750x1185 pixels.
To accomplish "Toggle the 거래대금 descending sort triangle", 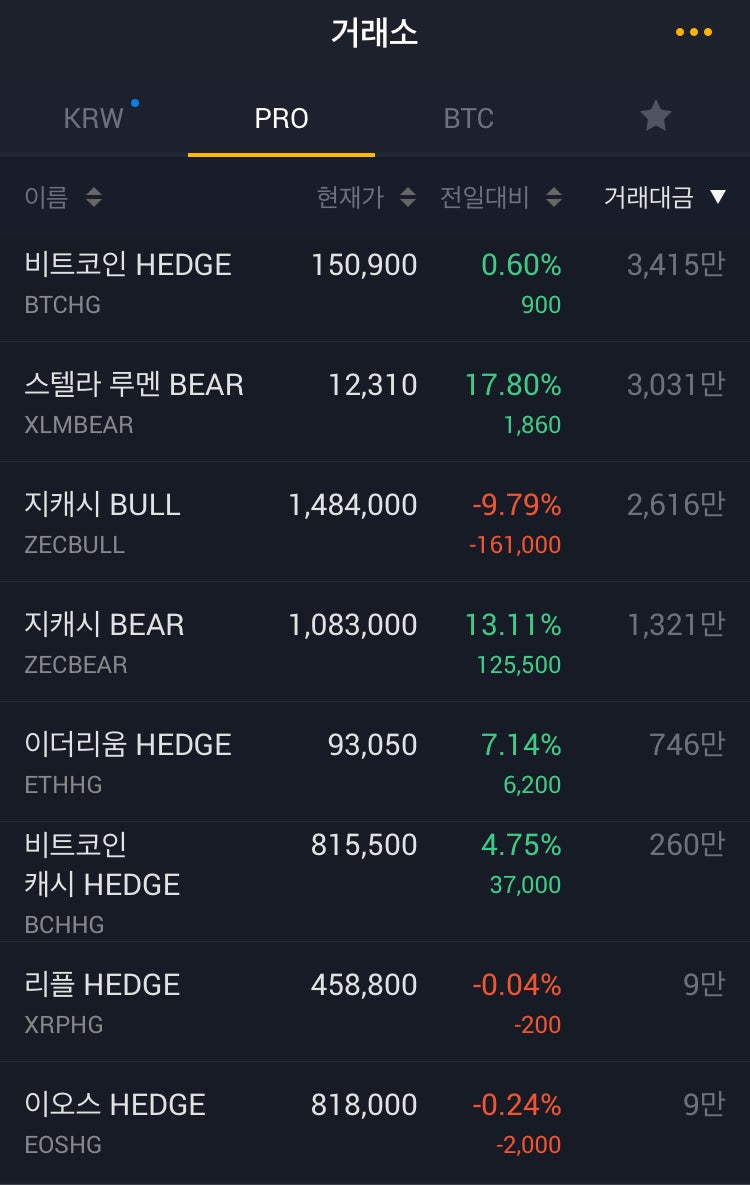I will point(717,197).
